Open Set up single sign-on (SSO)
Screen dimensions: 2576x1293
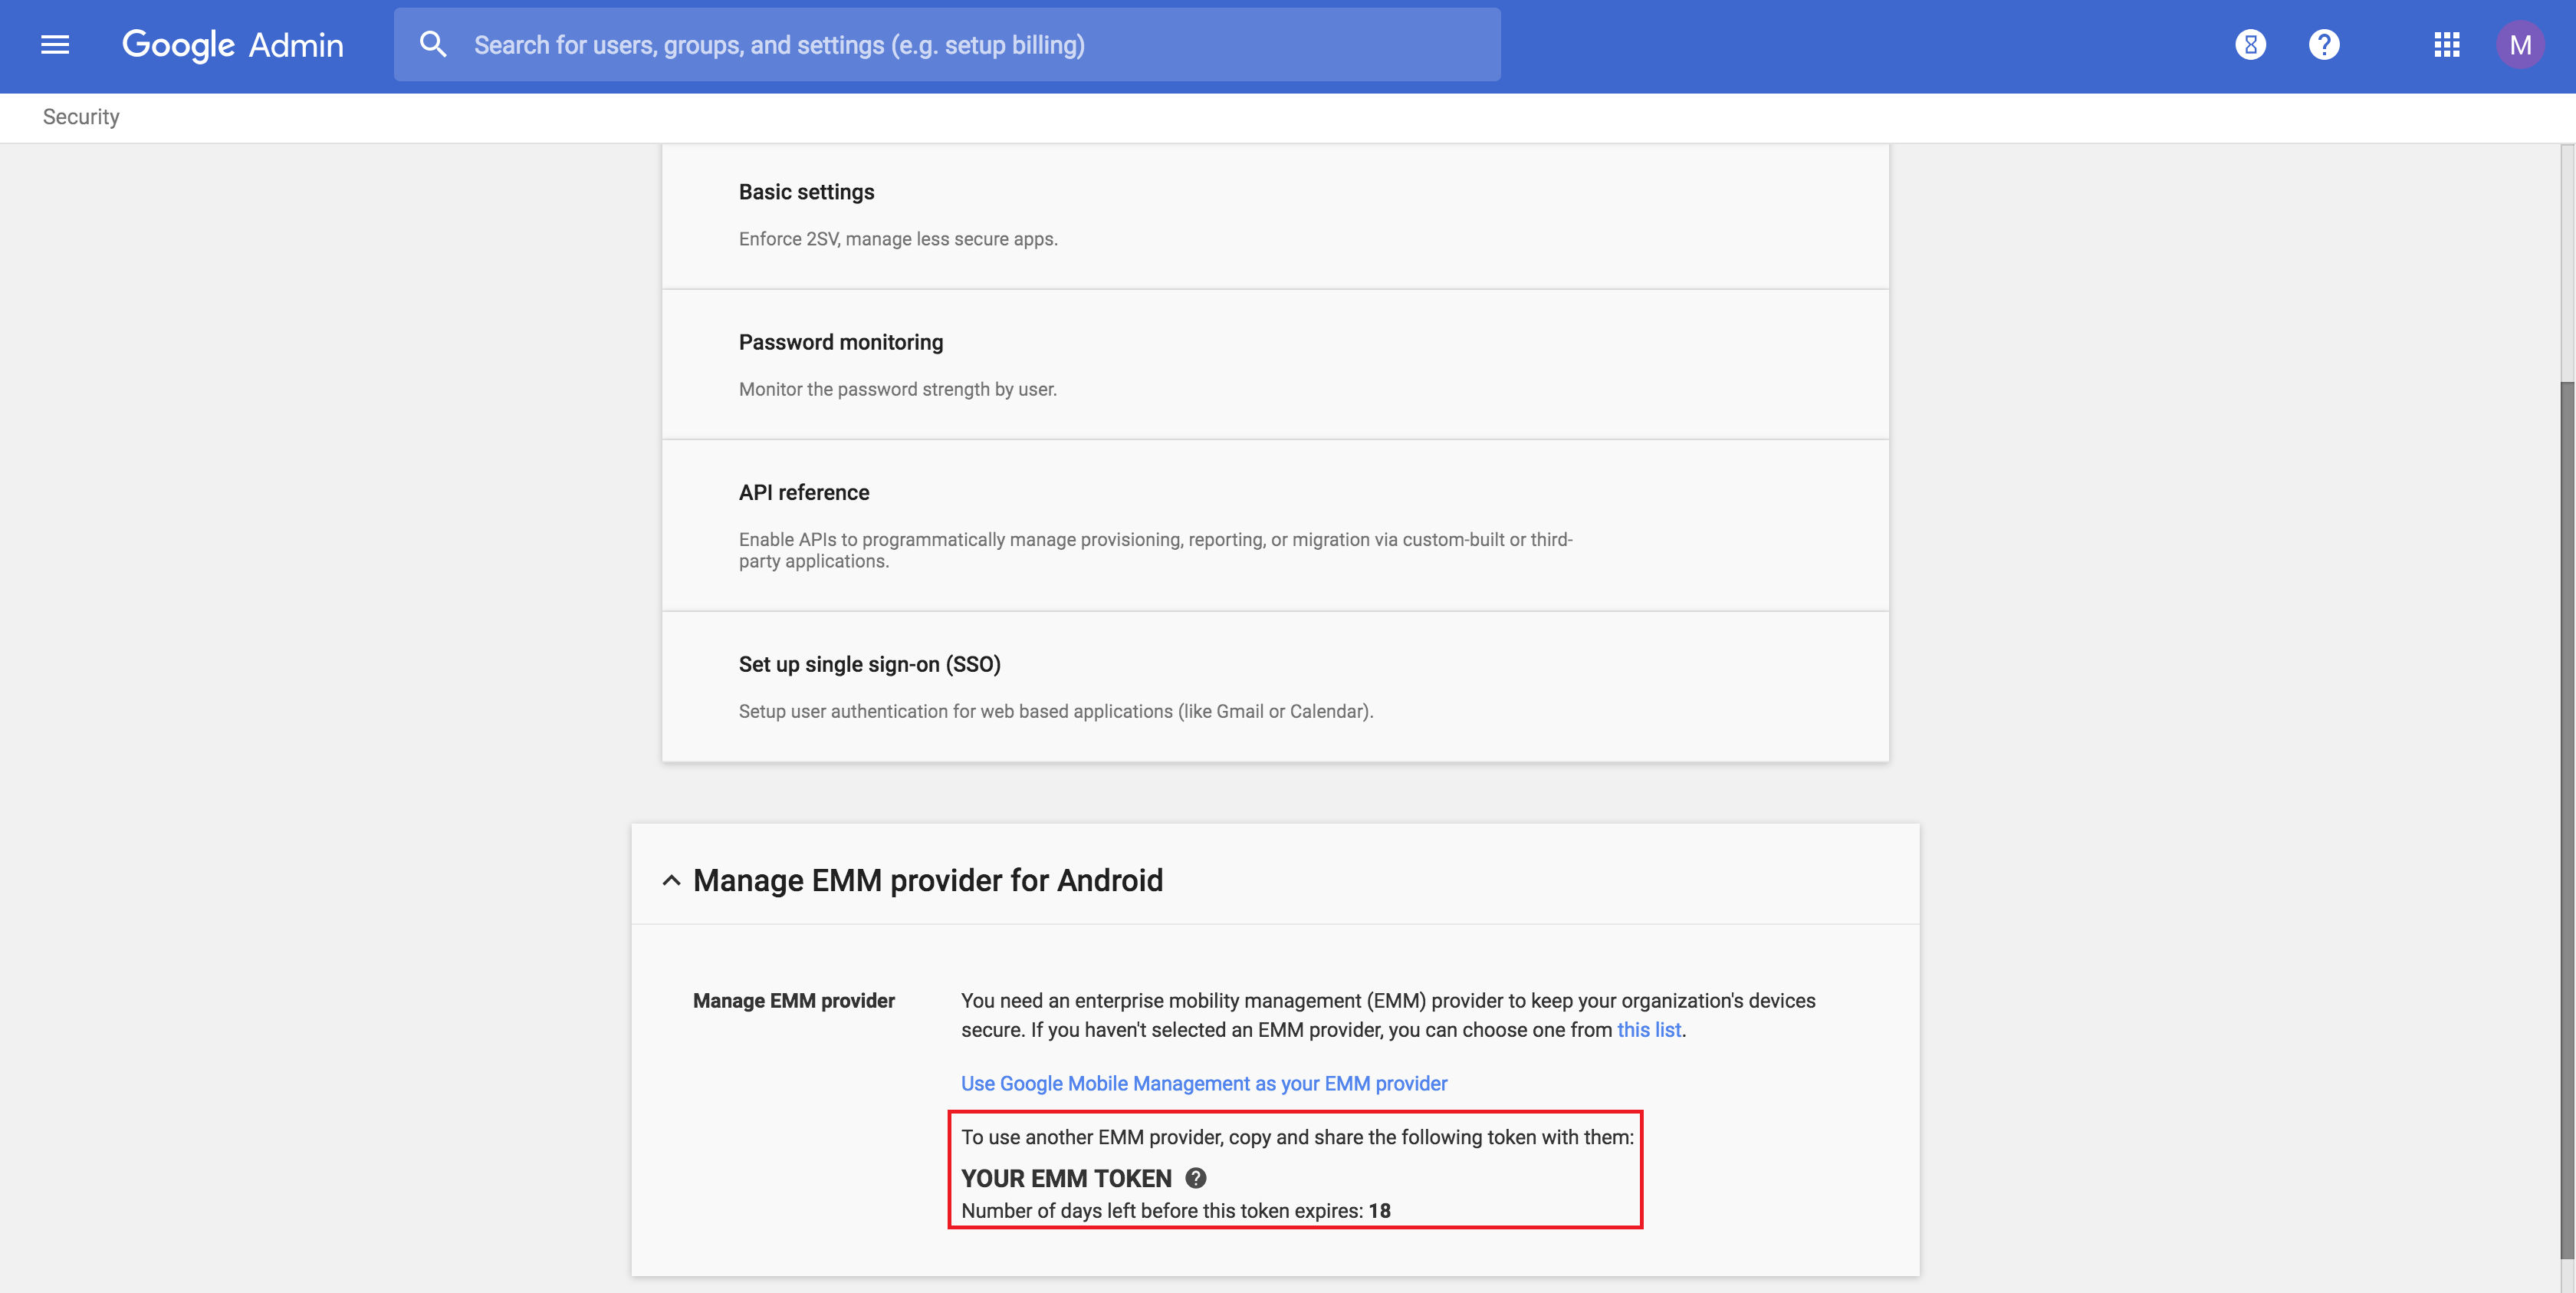(x=869, y=664)
